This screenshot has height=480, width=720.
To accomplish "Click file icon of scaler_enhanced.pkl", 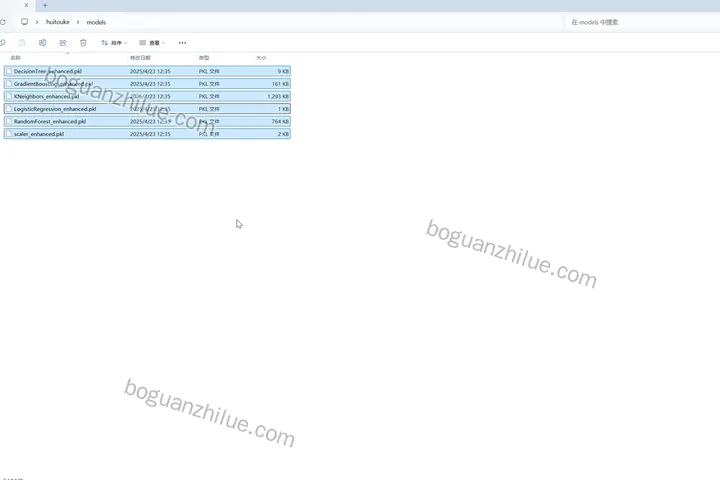I will pos(9,134).
